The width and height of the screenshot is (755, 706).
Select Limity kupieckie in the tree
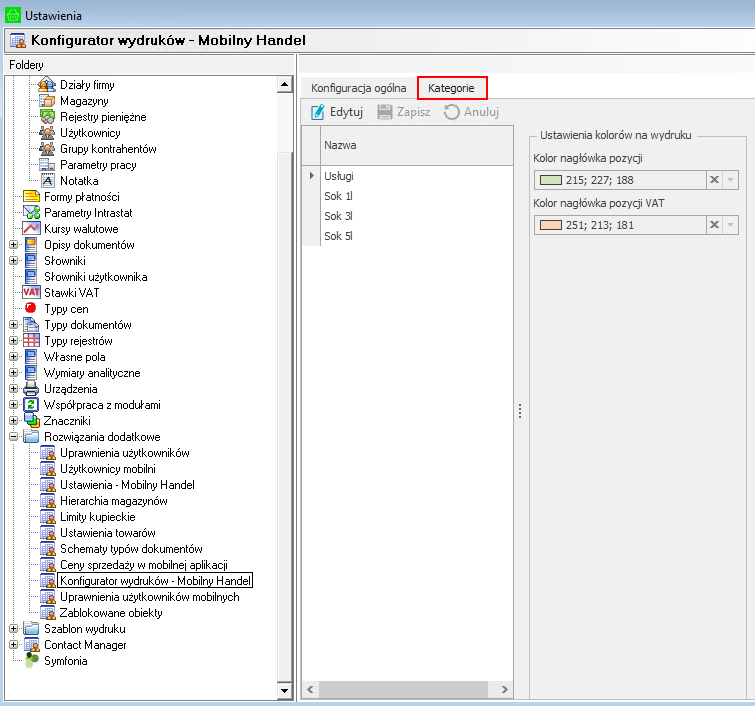point(97,517)
